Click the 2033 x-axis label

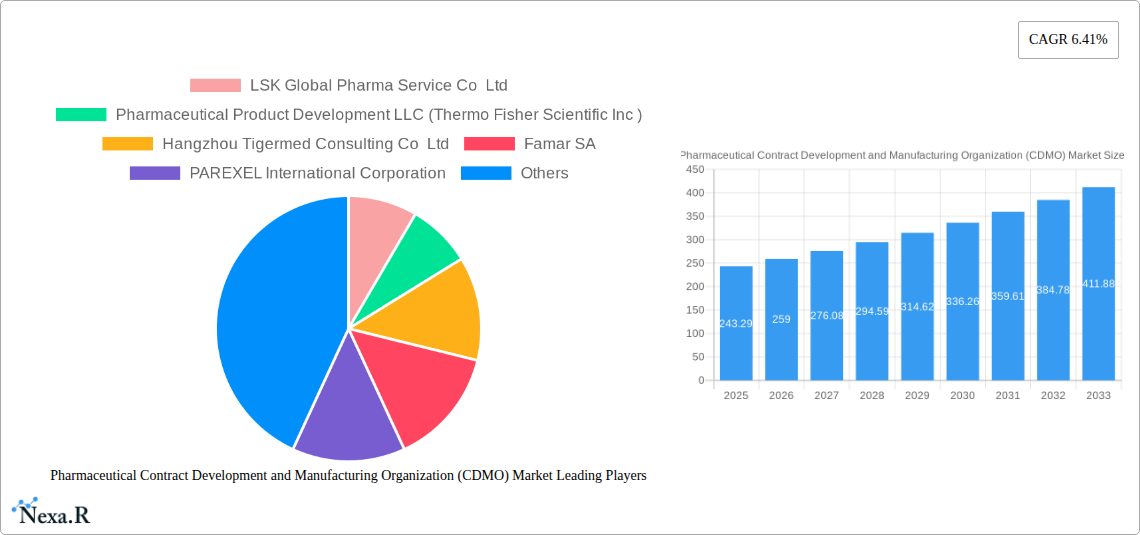[x=1099, y=395]
